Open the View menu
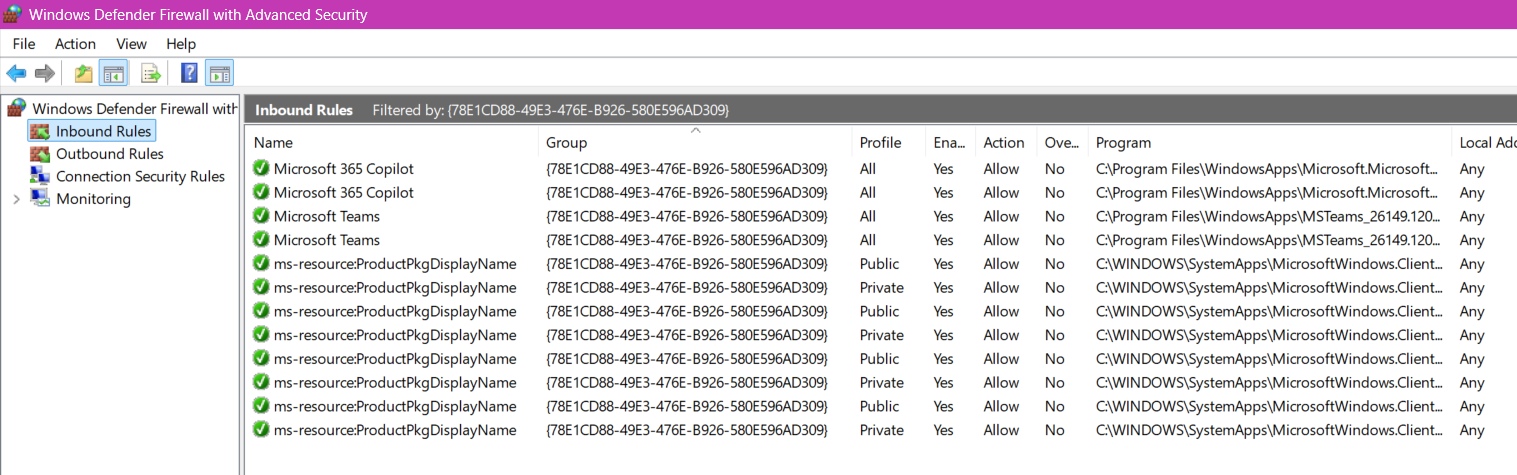The height and width of the screenshot is (475, 1517). pos(131,44)
